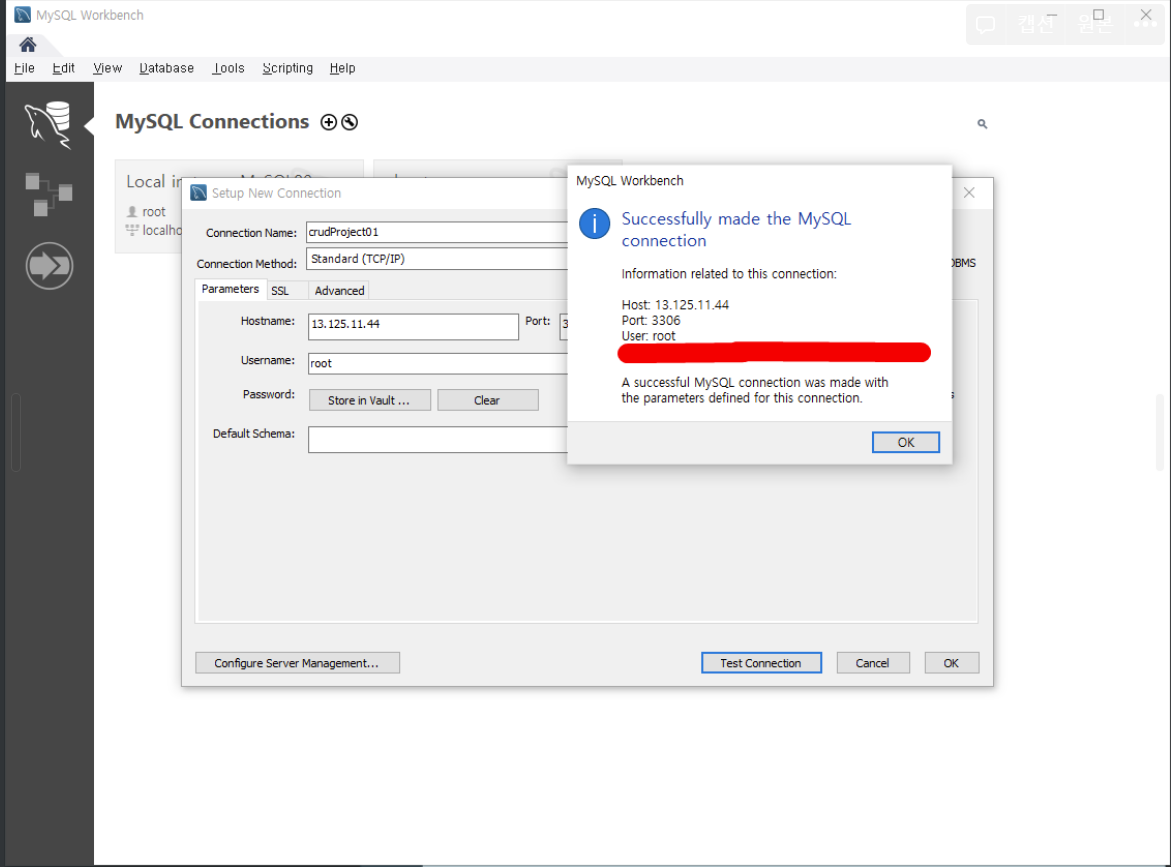1171x867 pixels.
Task: Open the Models sidebar icon
Action: point(49,194)
